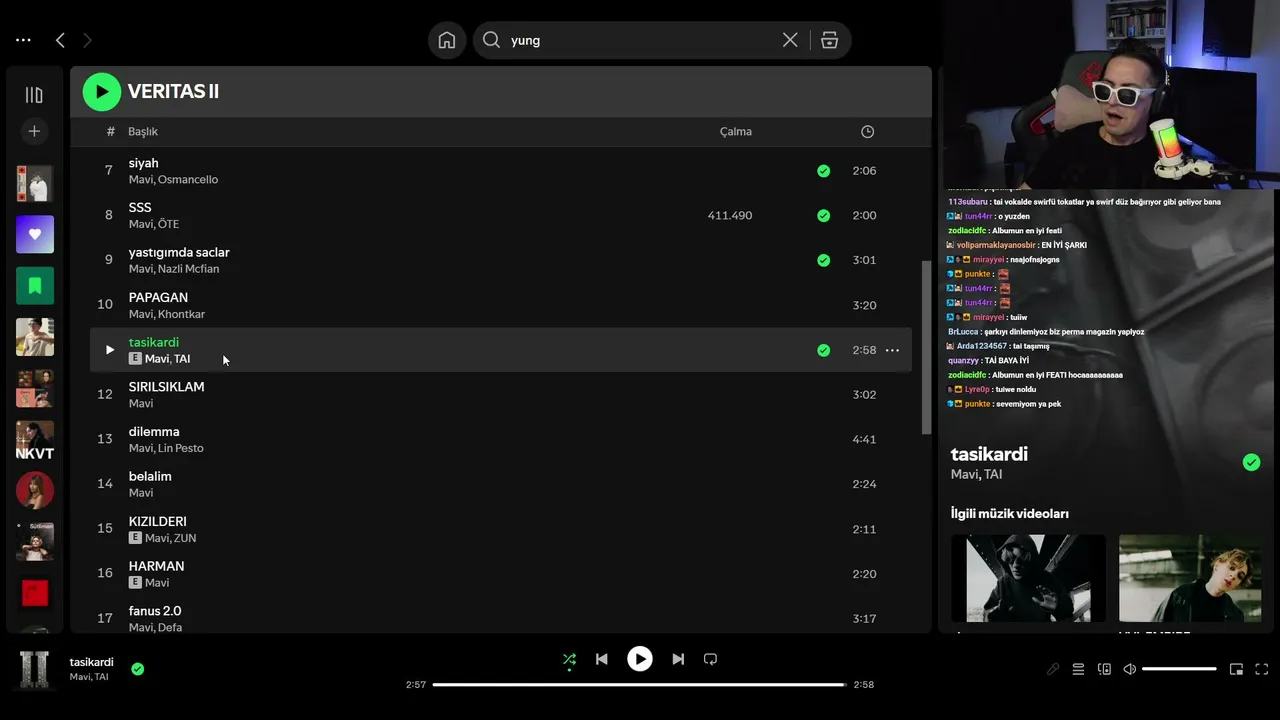Viewport: 1280px width, 720px height.
Task: Open artist Khontkar from the PAPAGAN row
Action: click(x=181, y=314)
